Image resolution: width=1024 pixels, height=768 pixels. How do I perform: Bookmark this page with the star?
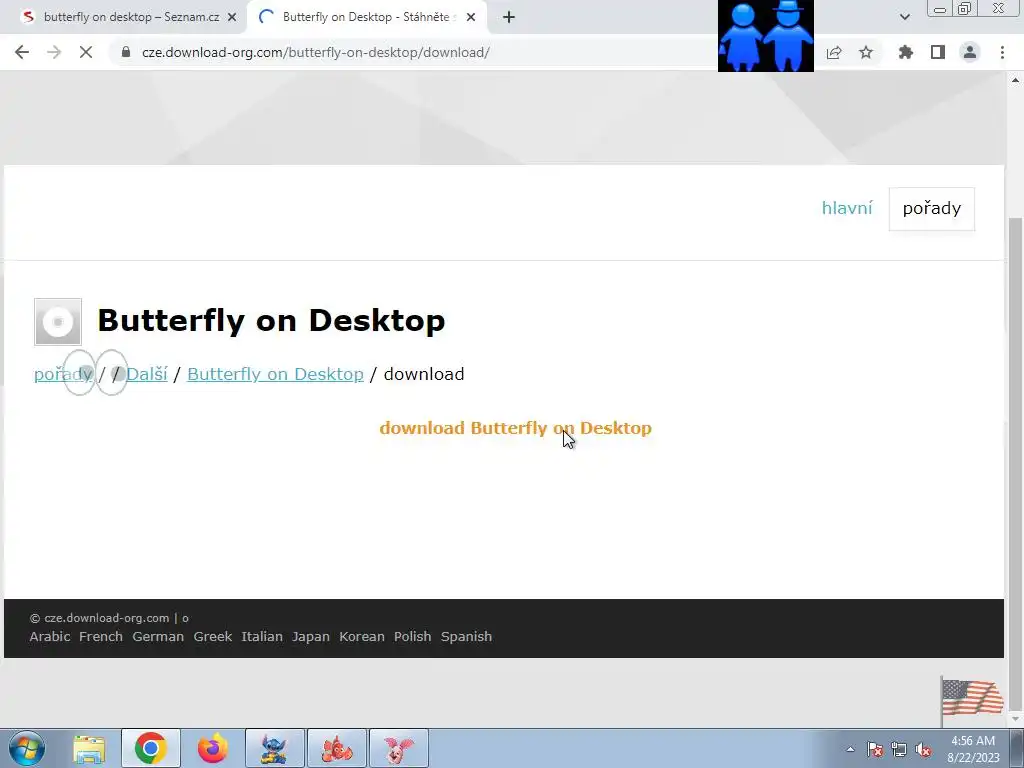(x=866, y=52)
